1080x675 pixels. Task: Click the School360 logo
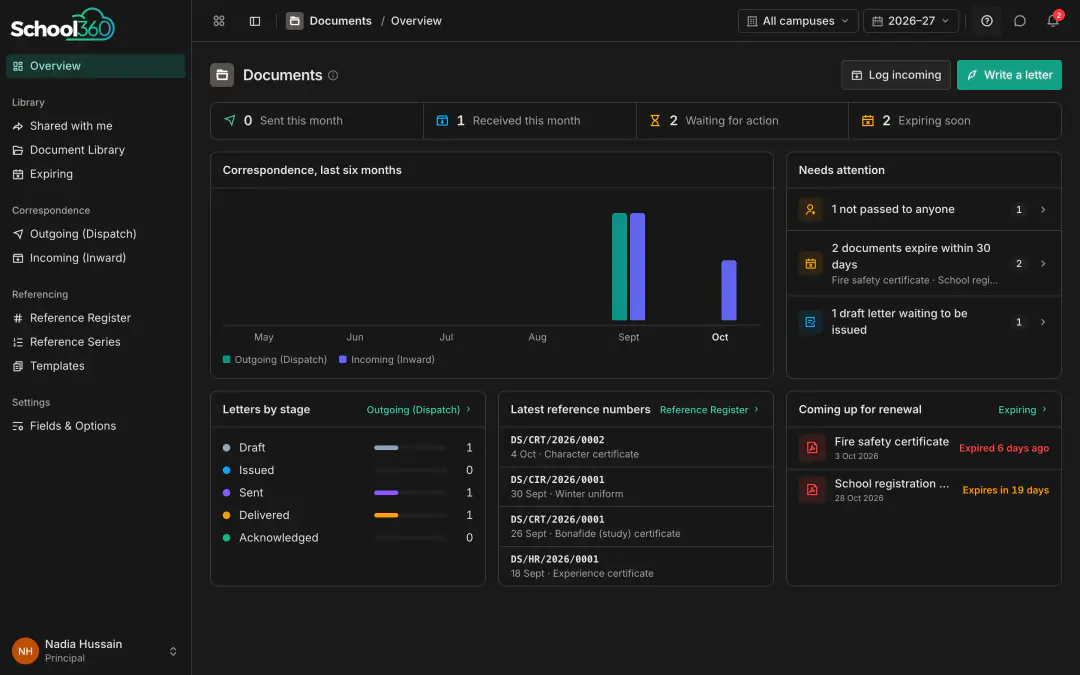click(x=63, y=25)
